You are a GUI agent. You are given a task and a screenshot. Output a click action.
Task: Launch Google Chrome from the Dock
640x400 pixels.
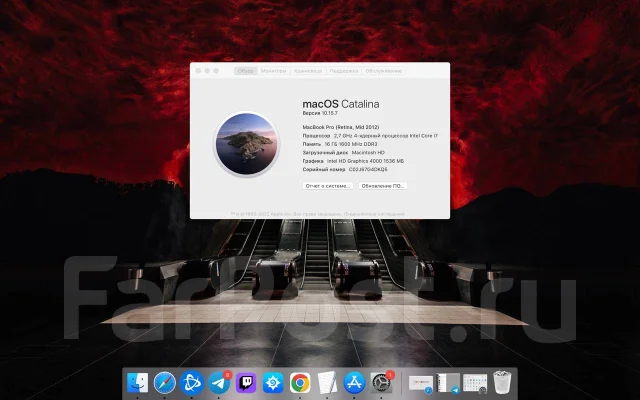(300, 383)
